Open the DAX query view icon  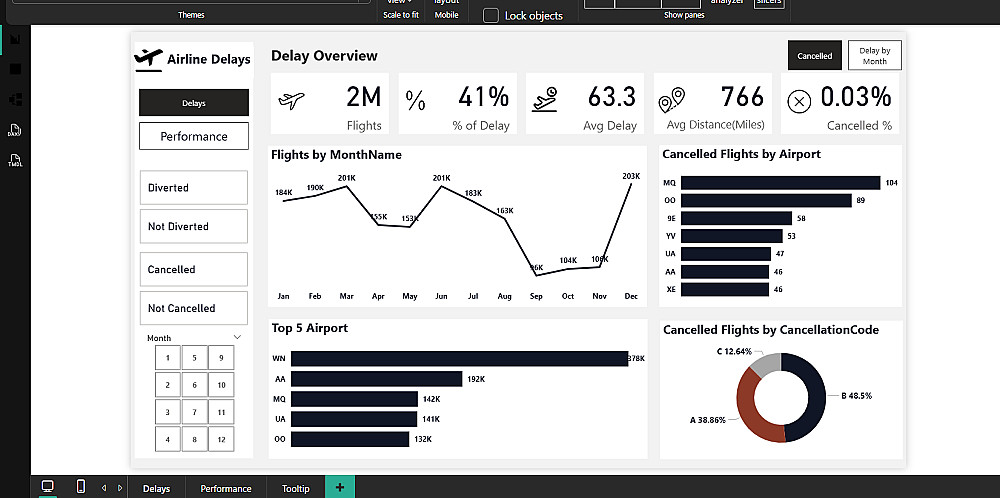coord(15,130)
